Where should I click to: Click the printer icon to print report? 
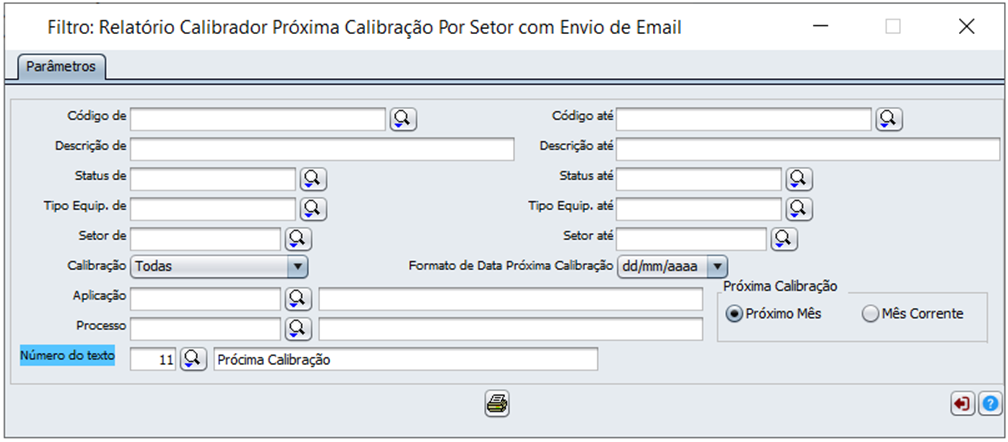(497, 403)
